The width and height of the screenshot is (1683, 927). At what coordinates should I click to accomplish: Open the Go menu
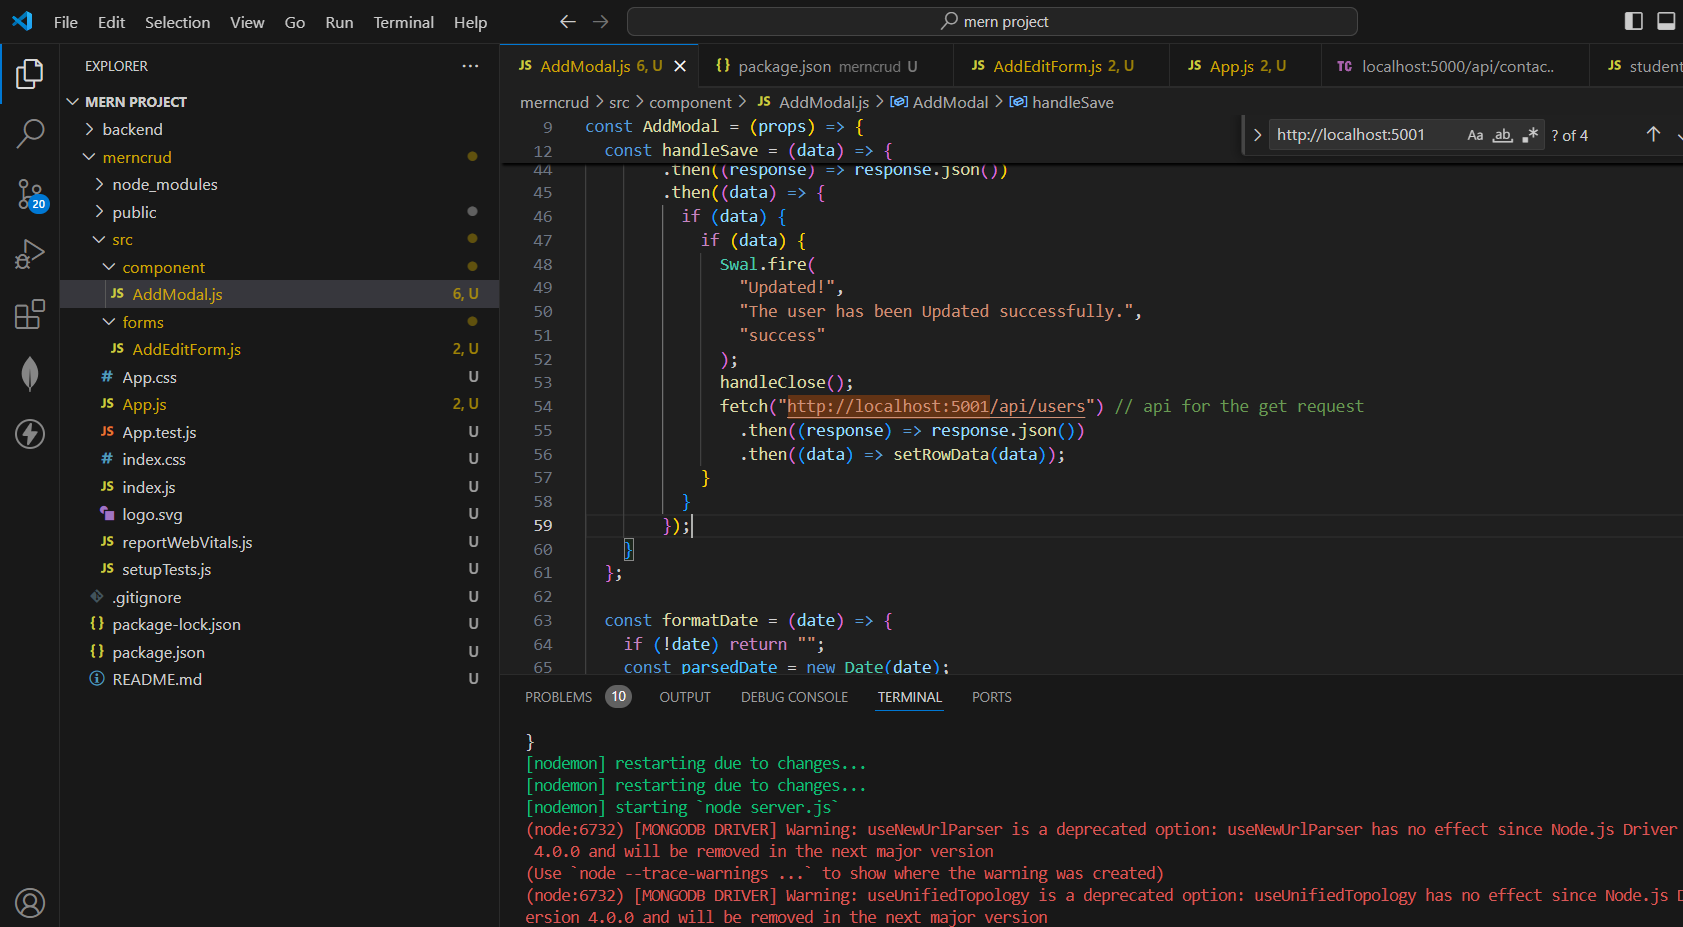click(295, 22)
